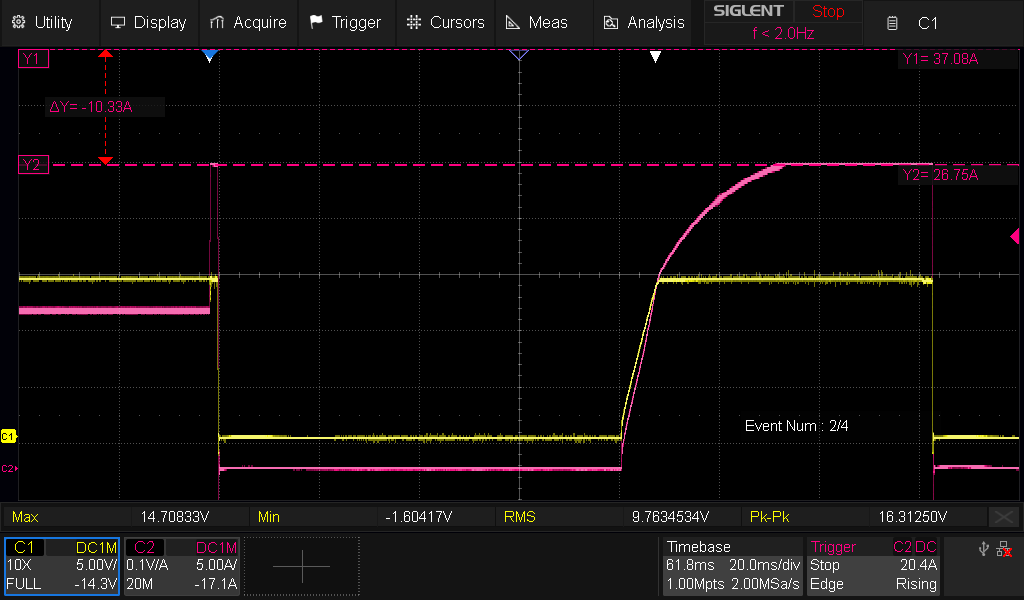Click the Max measurement value
1024x600 pixels.
pos(174,517)
